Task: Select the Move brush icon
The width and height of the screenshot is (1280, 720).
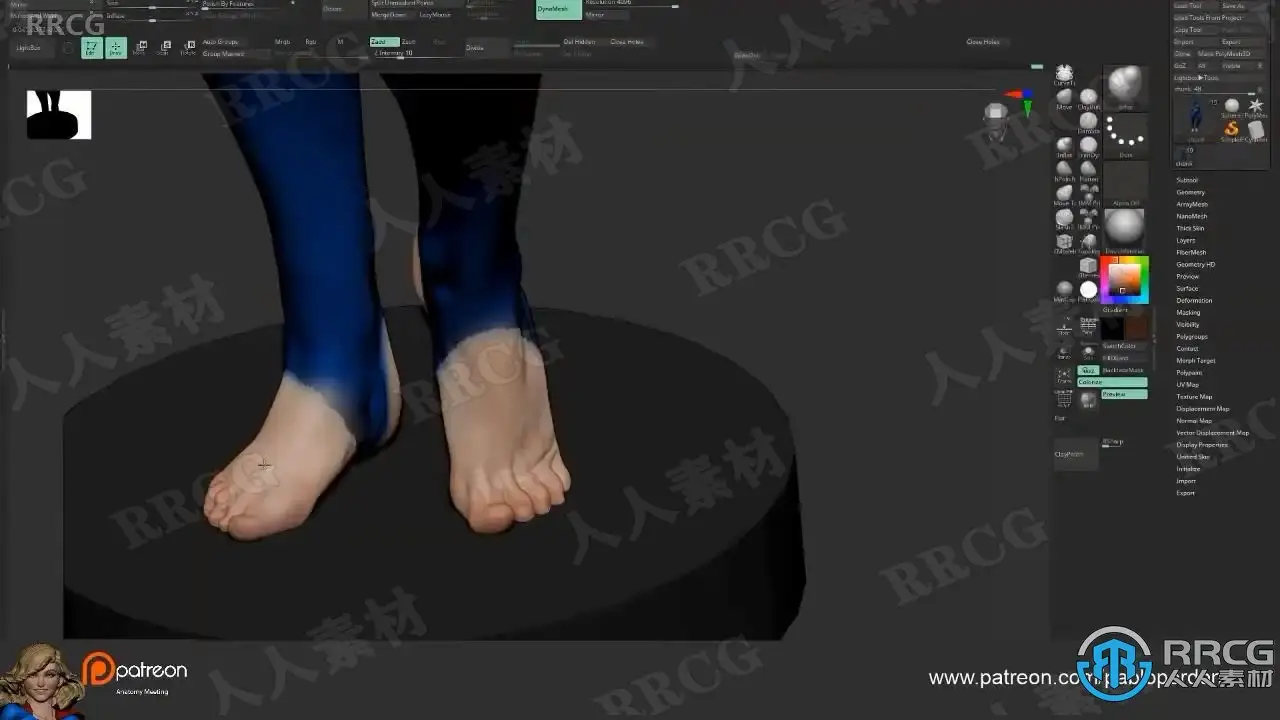Action: pyautogui.click(x=1064, y=96)
